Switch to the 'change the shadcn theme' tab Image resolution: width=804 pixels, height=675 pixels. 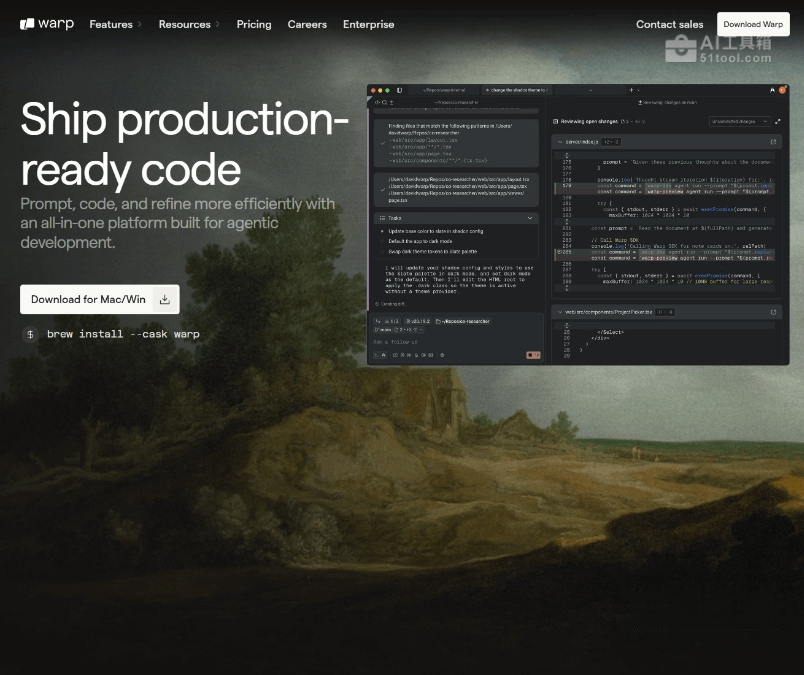pyautogui.click(x=515, y=90)
